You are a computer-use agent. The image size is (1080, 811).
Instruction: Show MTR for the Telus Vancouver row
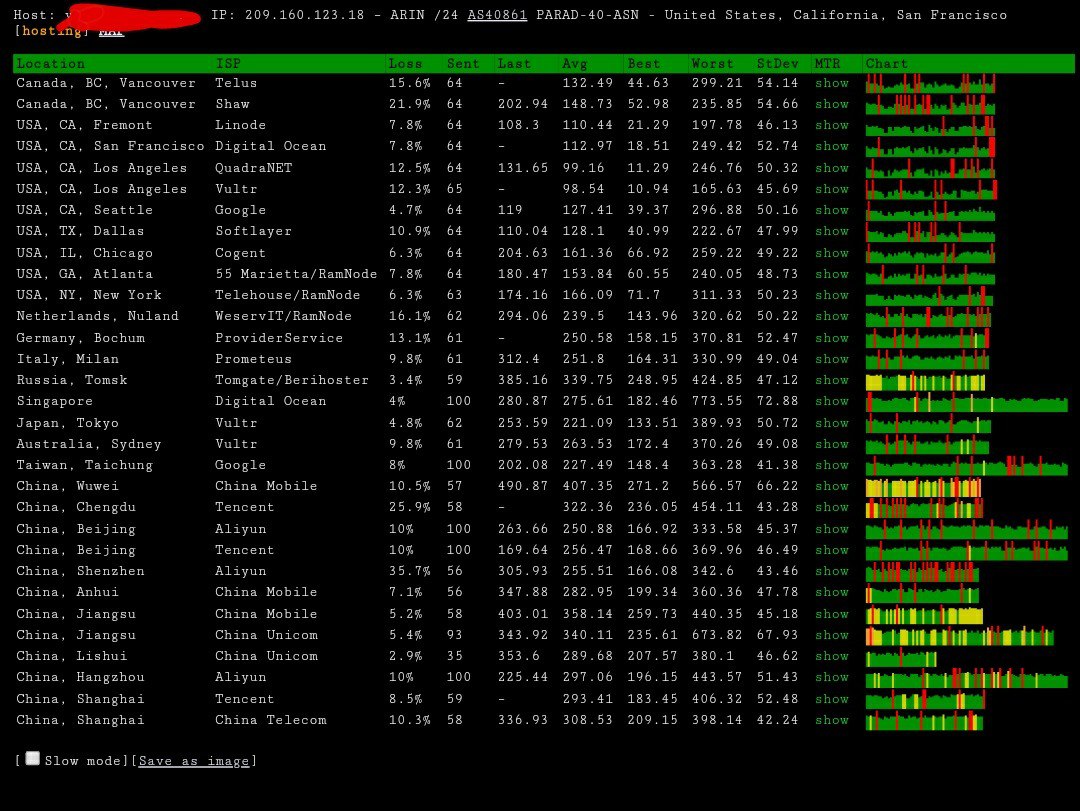point(831,83)
